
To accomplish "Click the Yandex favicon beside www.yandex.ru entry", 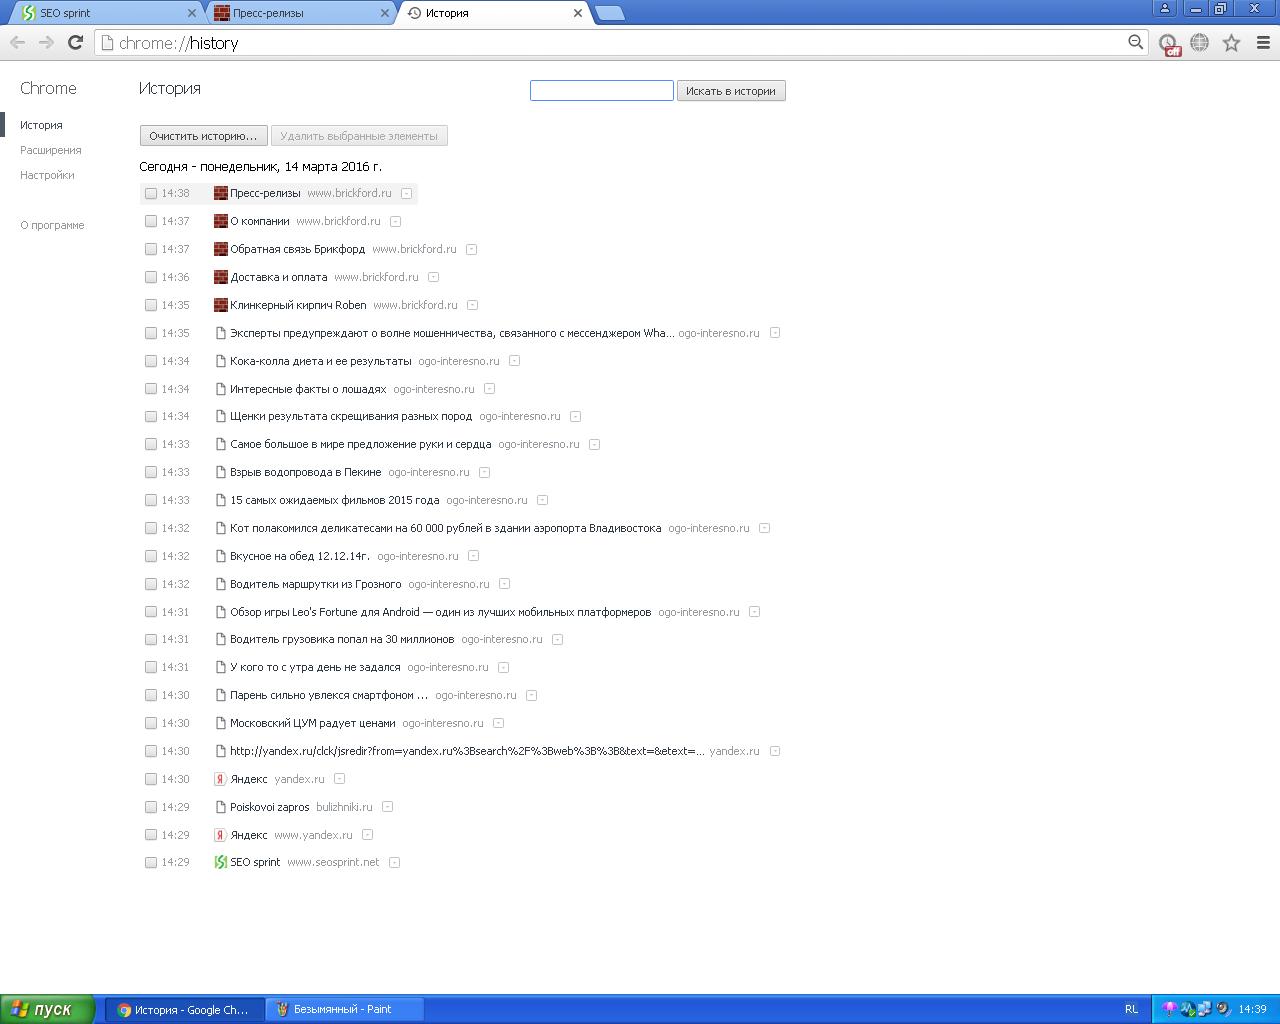I will point(221,835).
